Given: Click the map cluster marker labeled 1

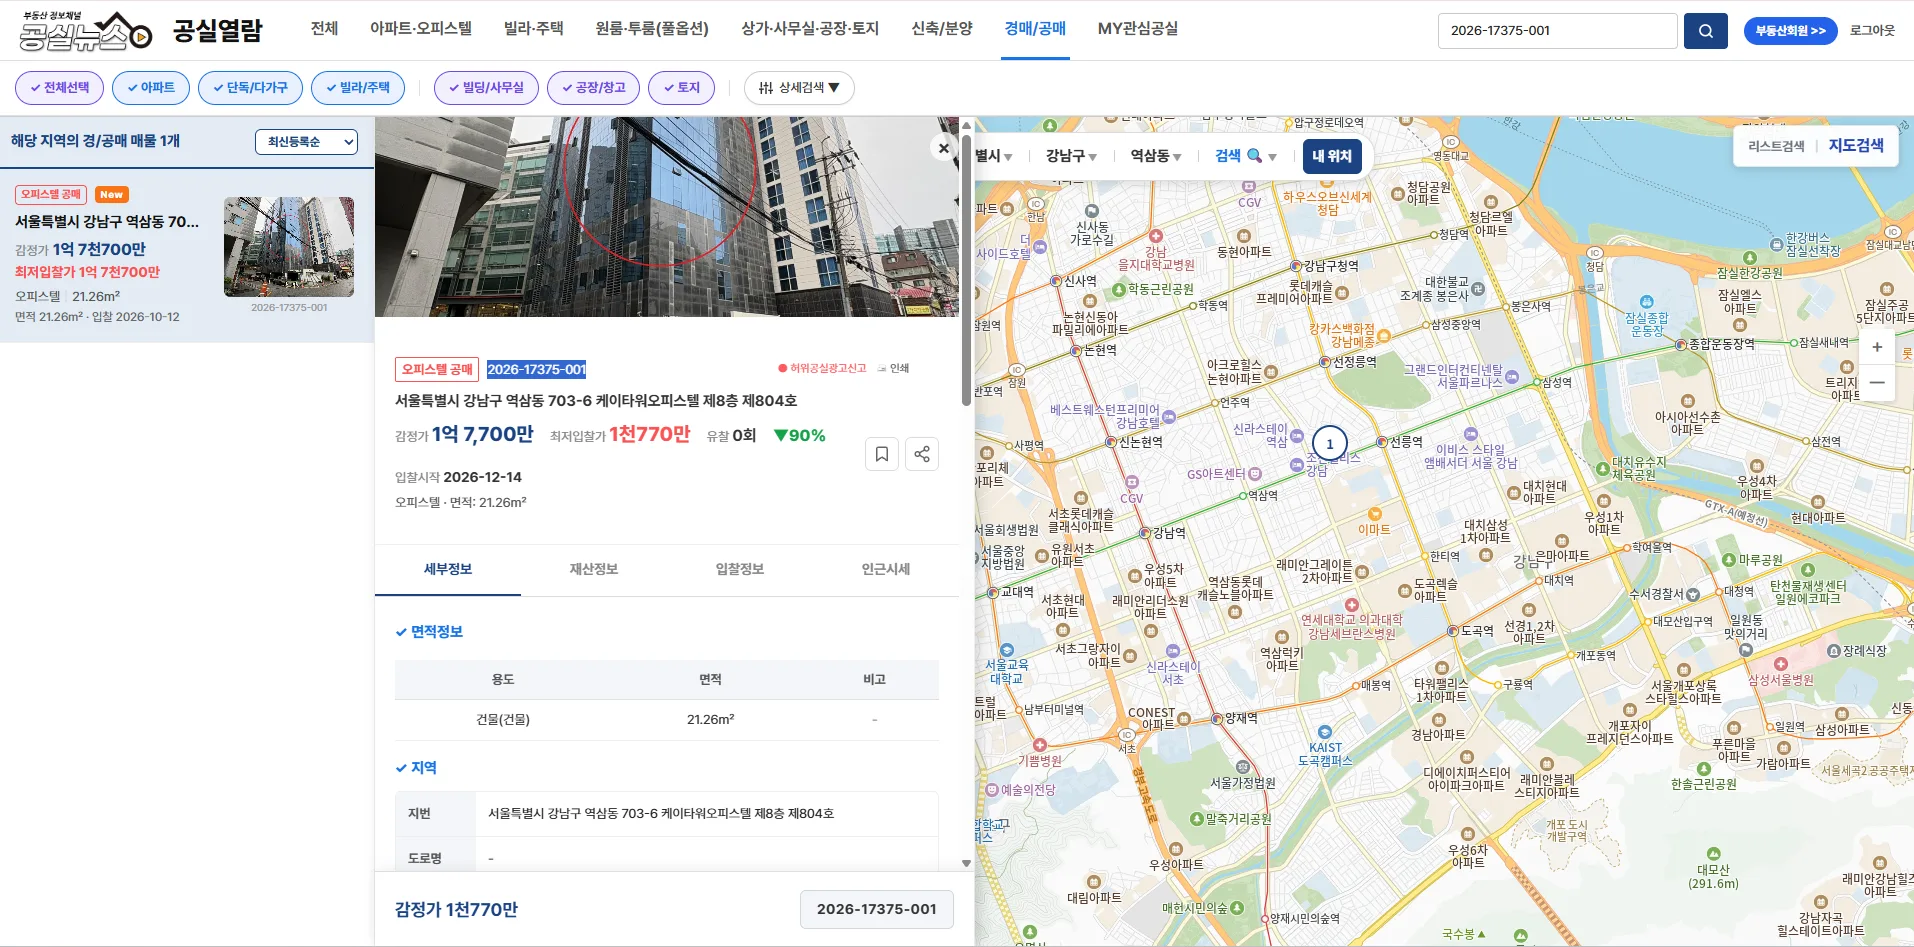Looking at the screenshot, I should 1329,444.
